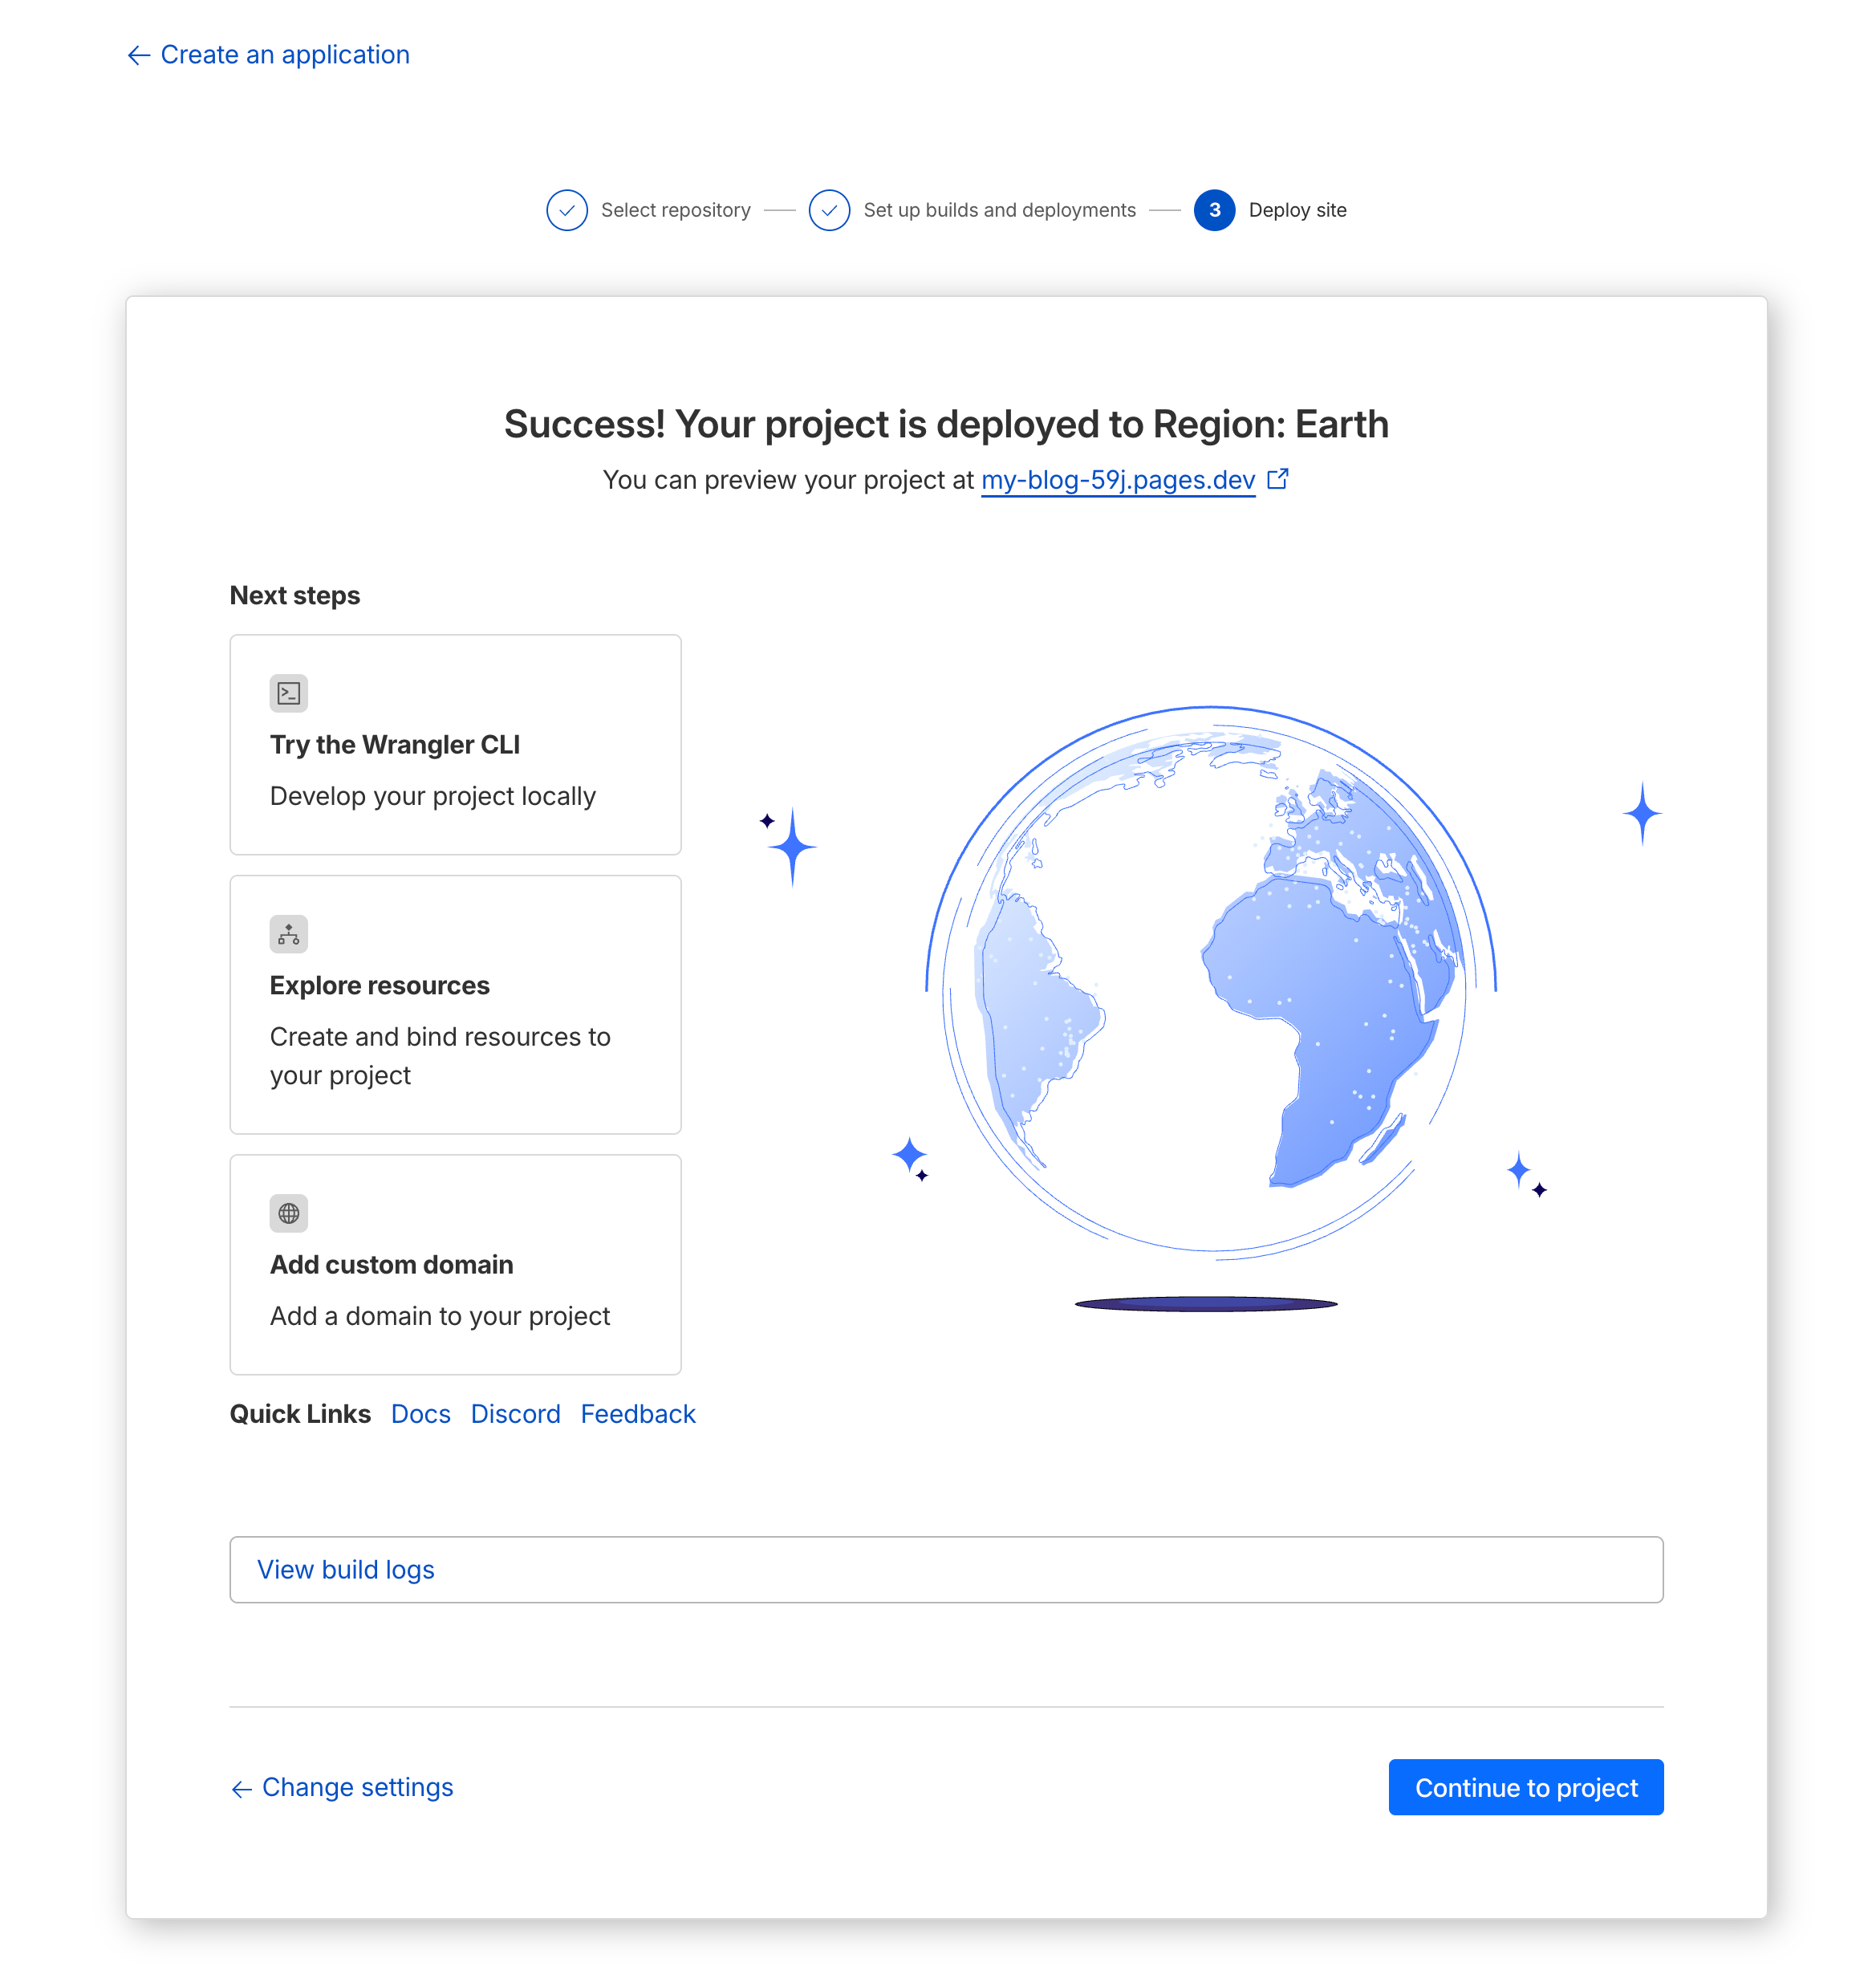Open the Feedback quick link
The image size is (1876, 1971).
[637, 1414]
